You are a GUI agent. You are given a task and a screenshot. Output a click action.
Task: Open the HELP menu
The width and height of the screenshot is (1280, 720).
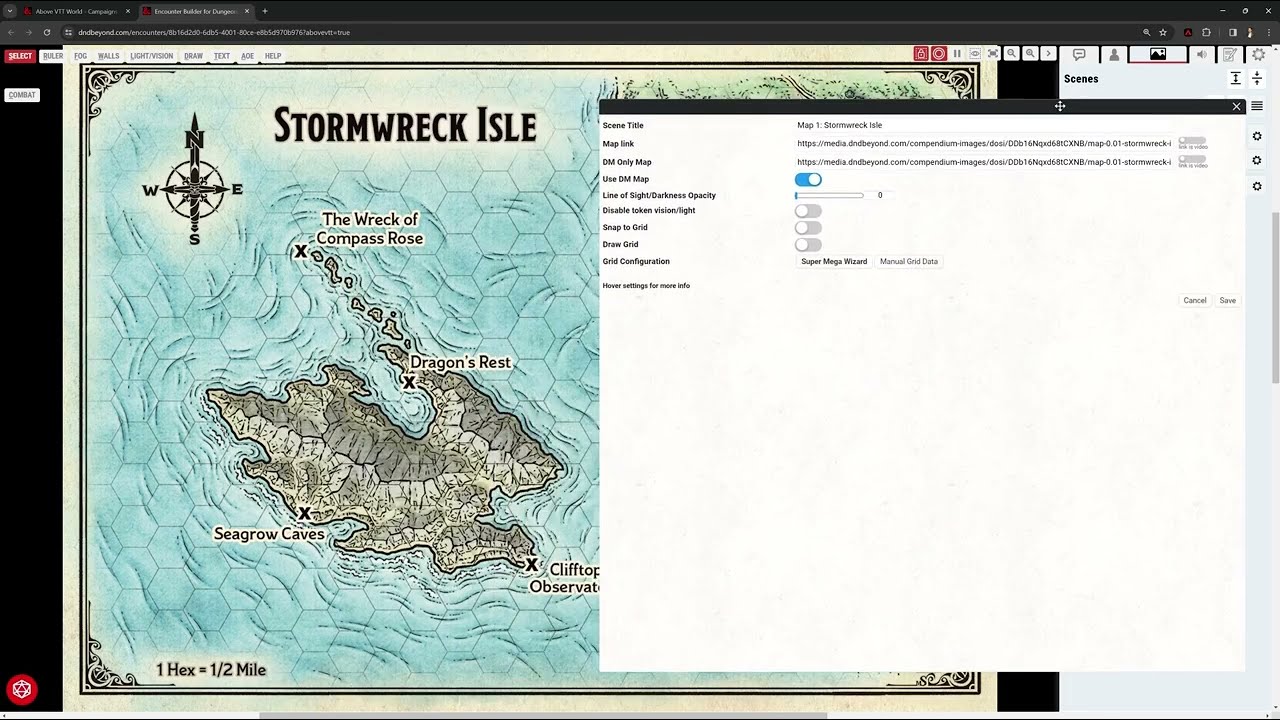click(273, 56)
